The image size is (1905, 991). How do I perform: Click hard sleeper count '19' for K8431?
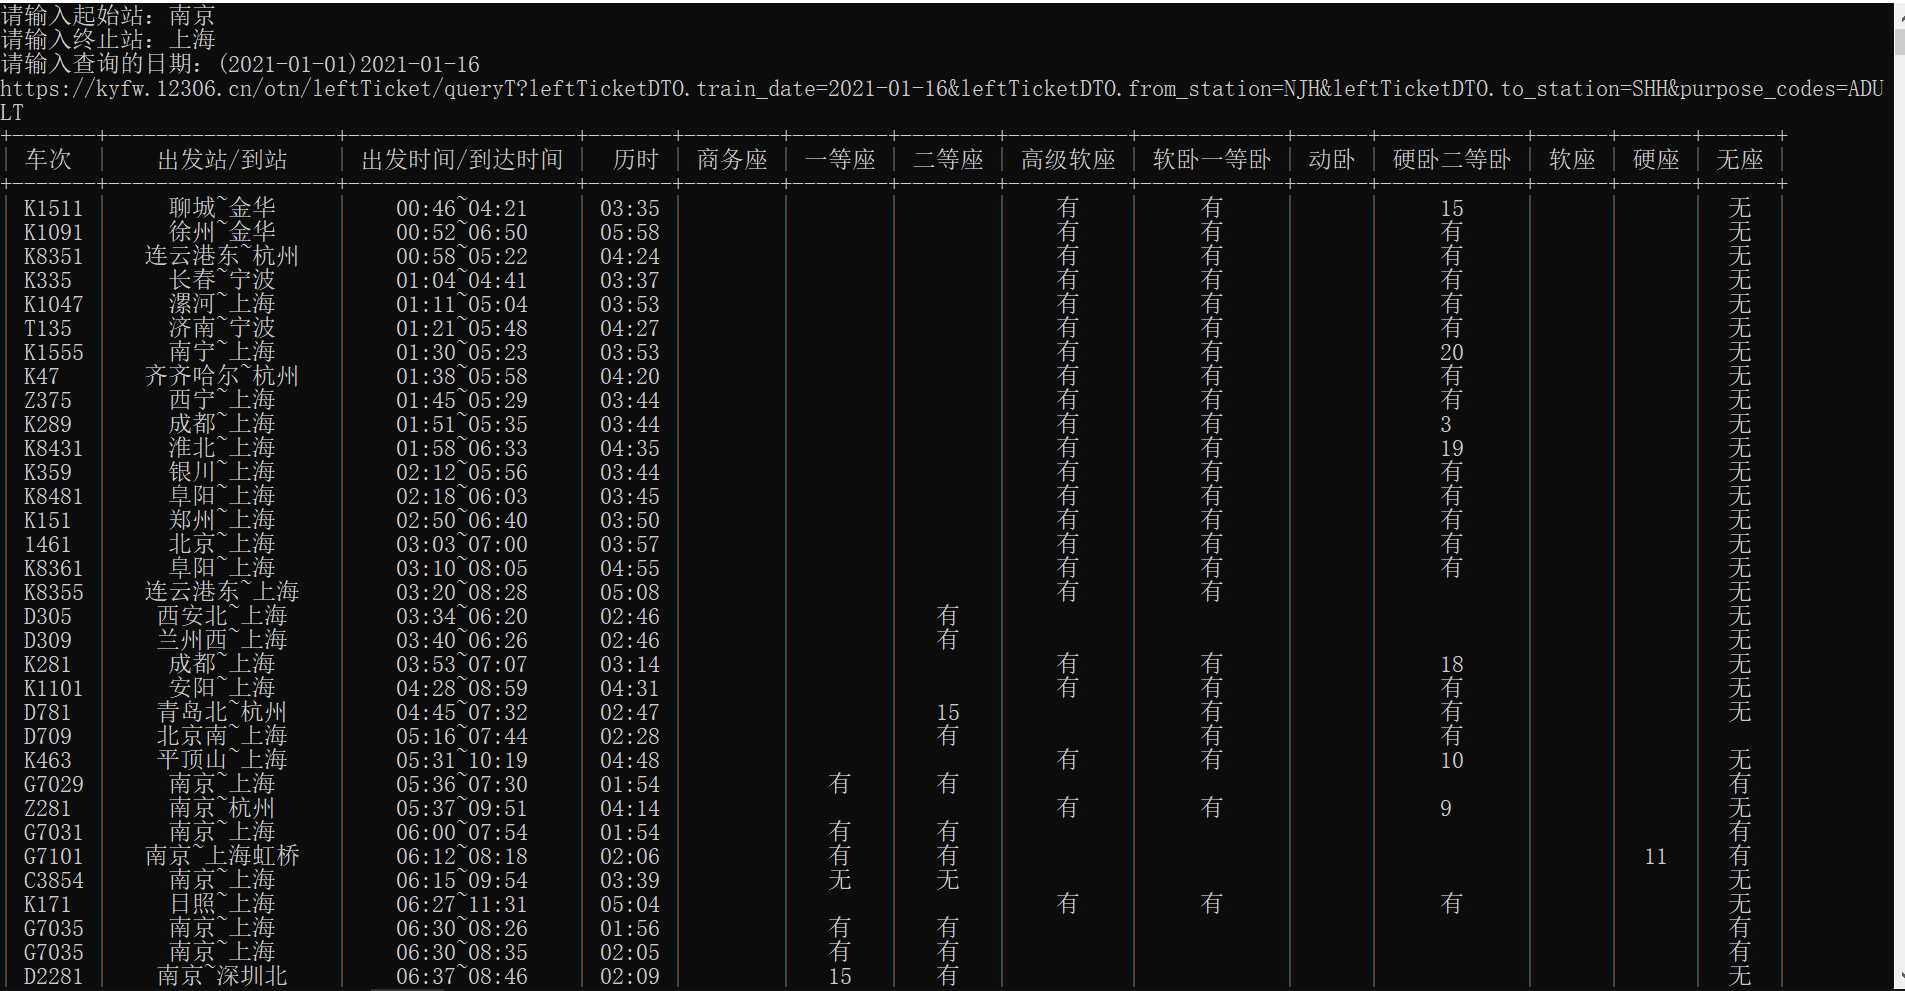1452,448
